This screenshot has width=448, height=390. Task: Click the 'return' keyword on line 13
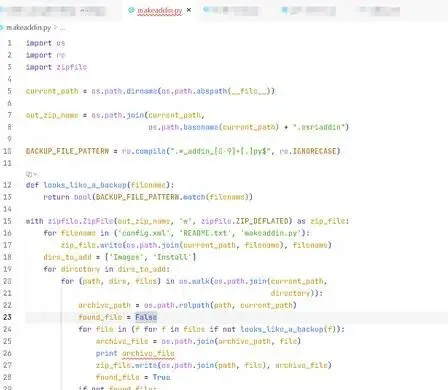(56, 197)
